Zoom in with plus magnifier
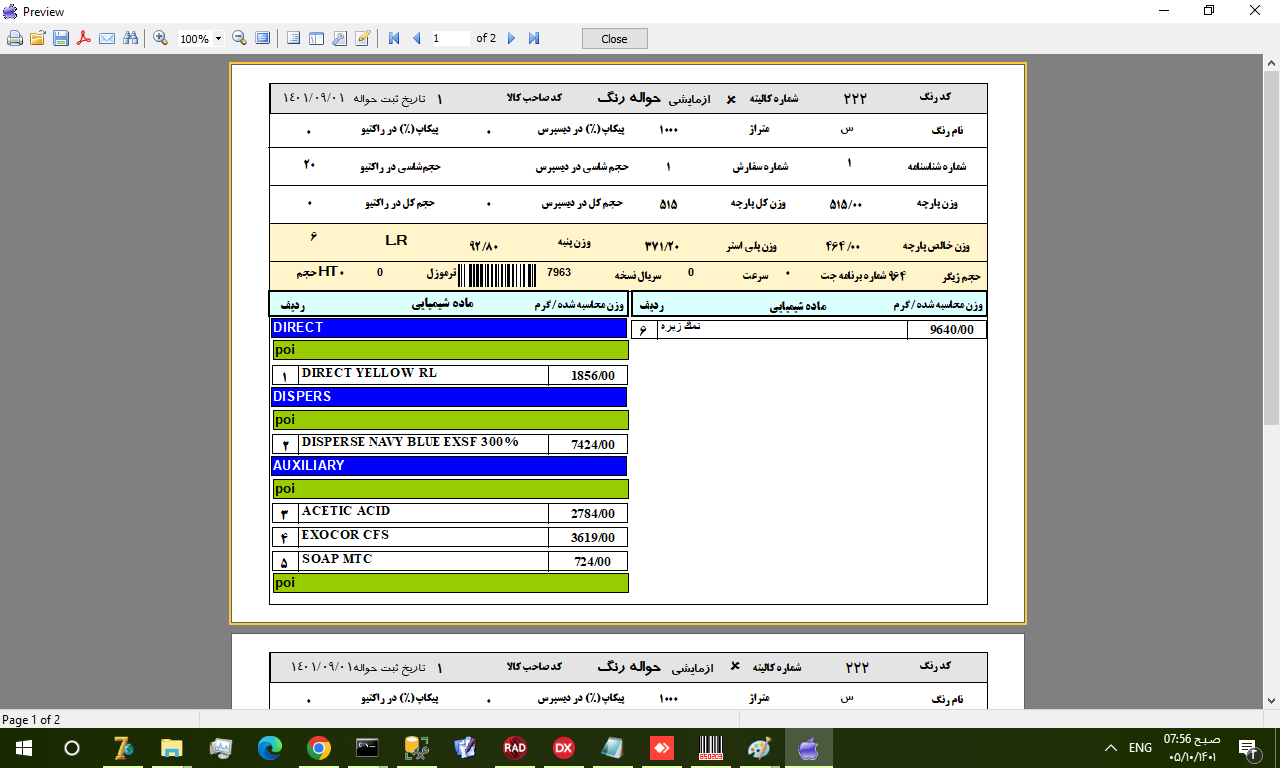The height and width of the screenshot is (768, 1282). [x=160, y=38]
